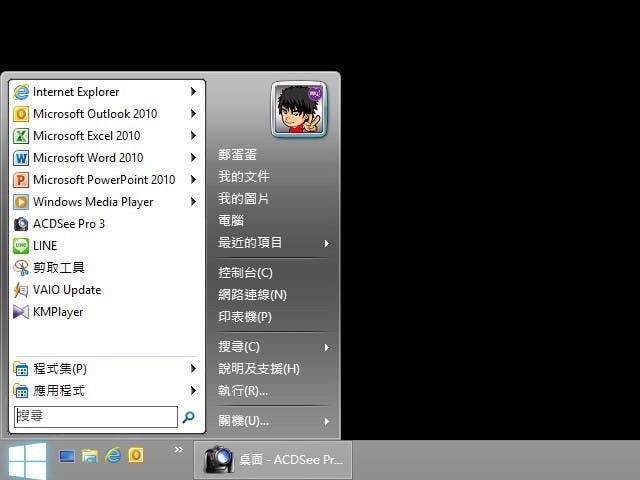Click the VAIO Update icon
This screenshot has height=480, width=640.
21,290
